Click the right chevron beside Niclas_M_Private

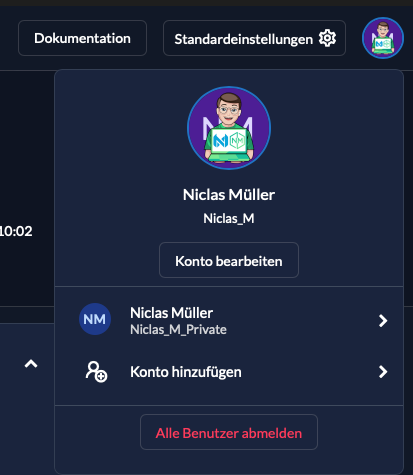click(x=383, y=321)
